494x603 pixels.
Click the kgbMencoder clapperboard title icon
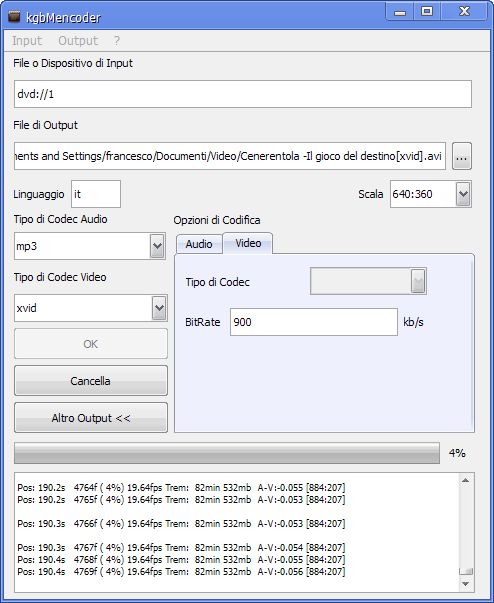point(14,17)
